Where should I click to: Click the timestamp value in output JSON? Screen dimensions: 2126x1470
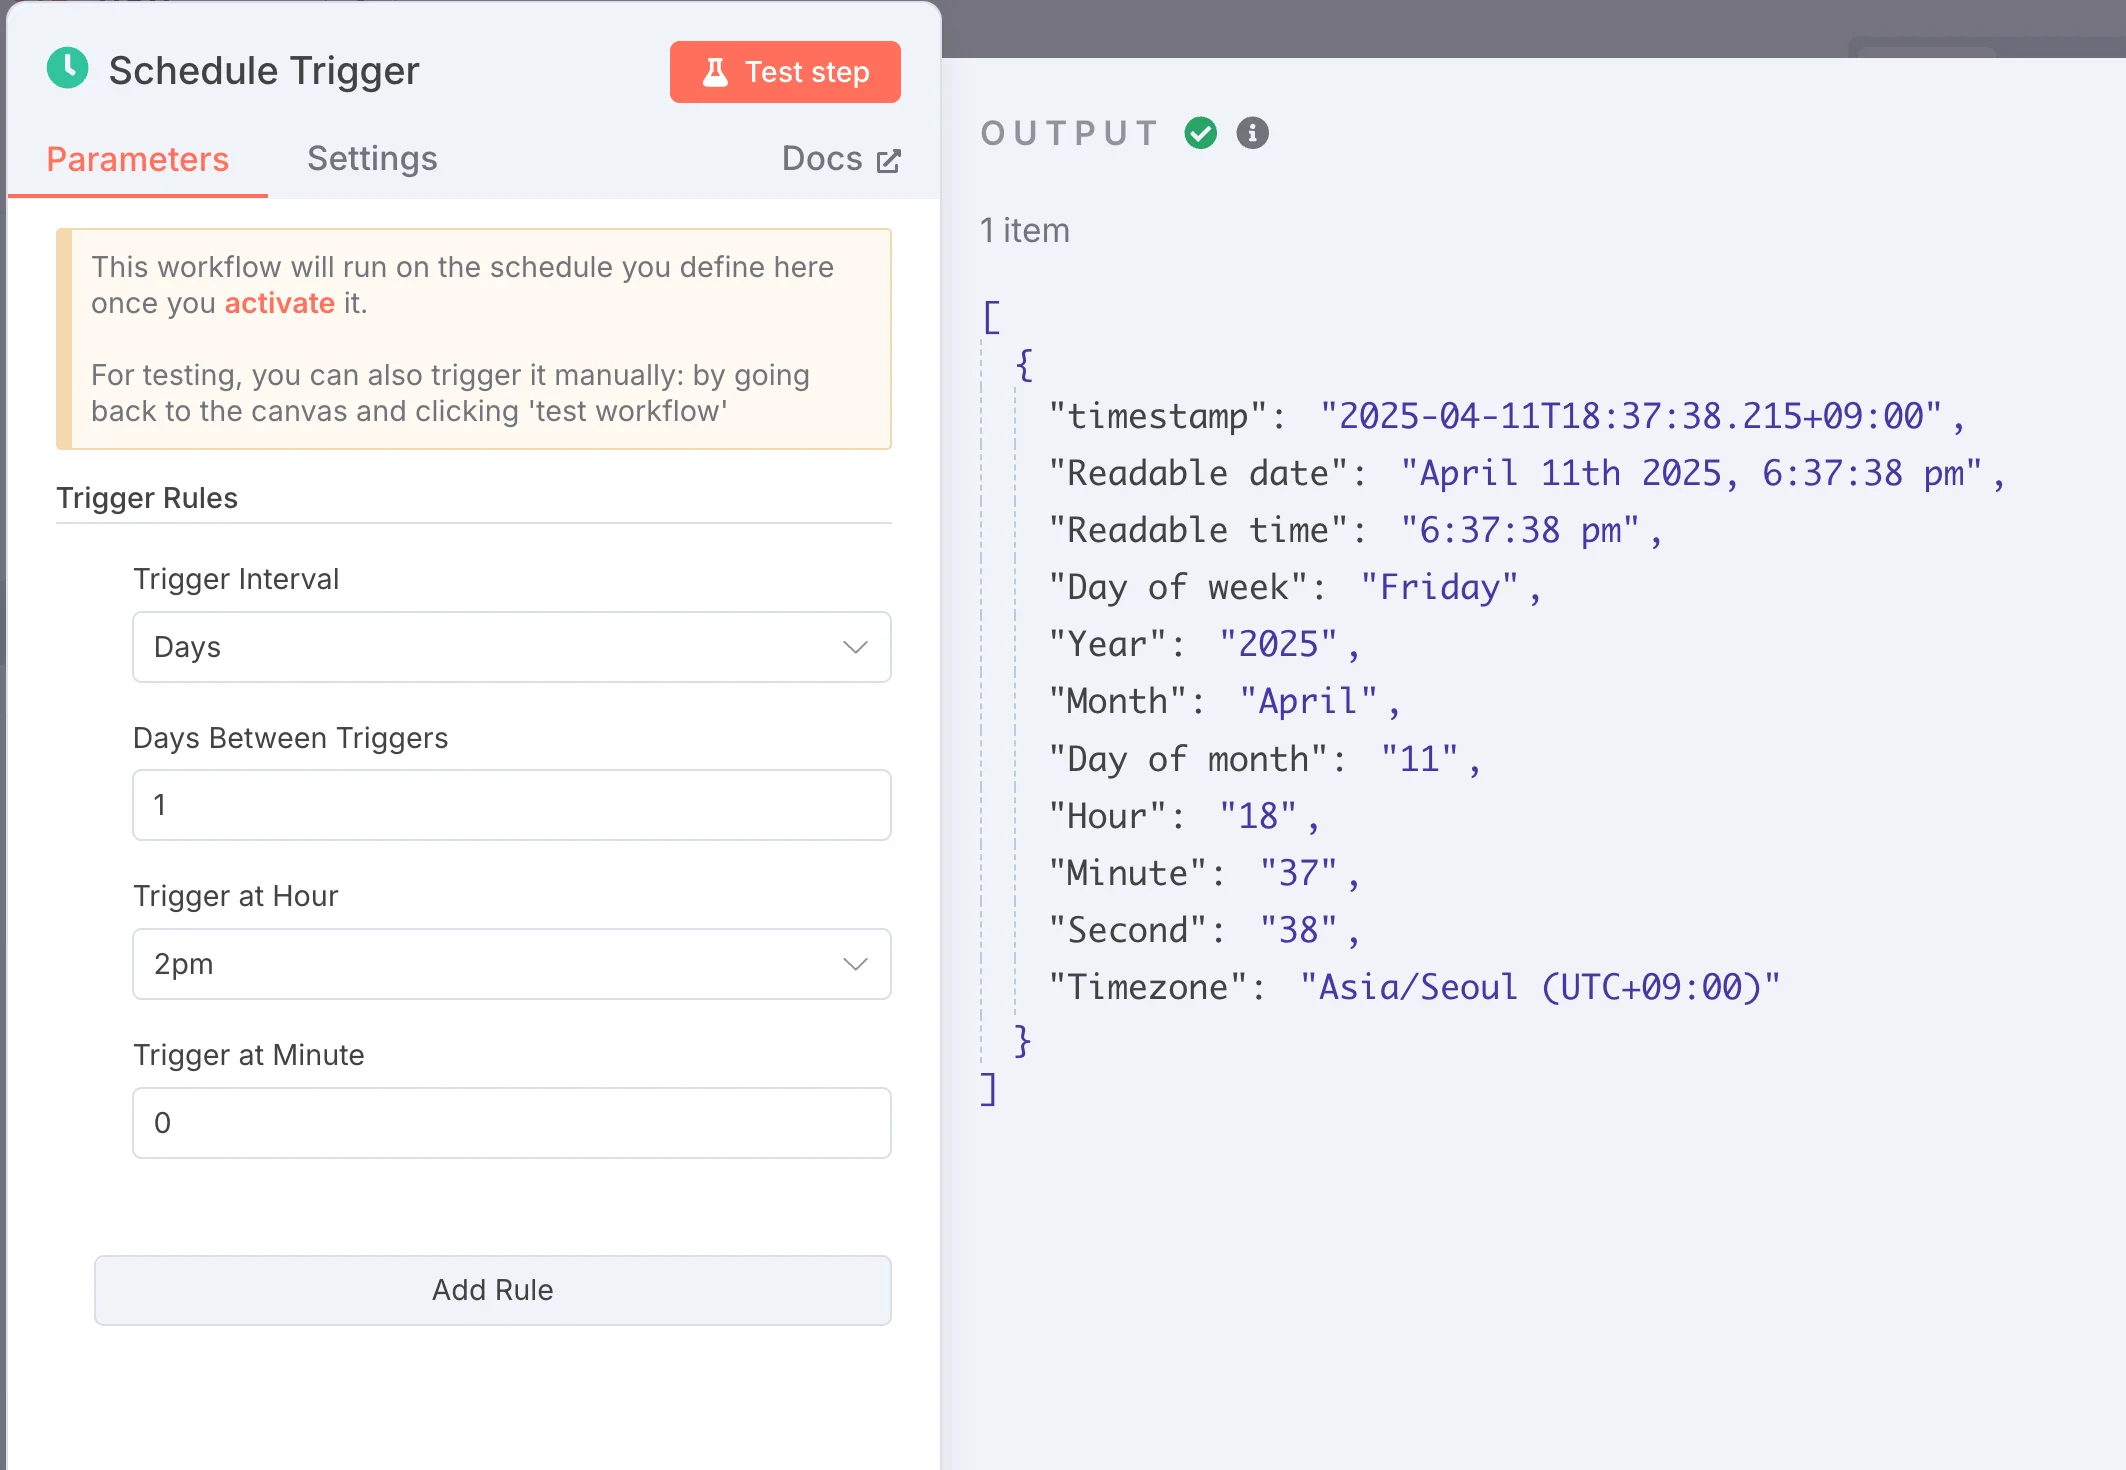(x=1630, y=416)
